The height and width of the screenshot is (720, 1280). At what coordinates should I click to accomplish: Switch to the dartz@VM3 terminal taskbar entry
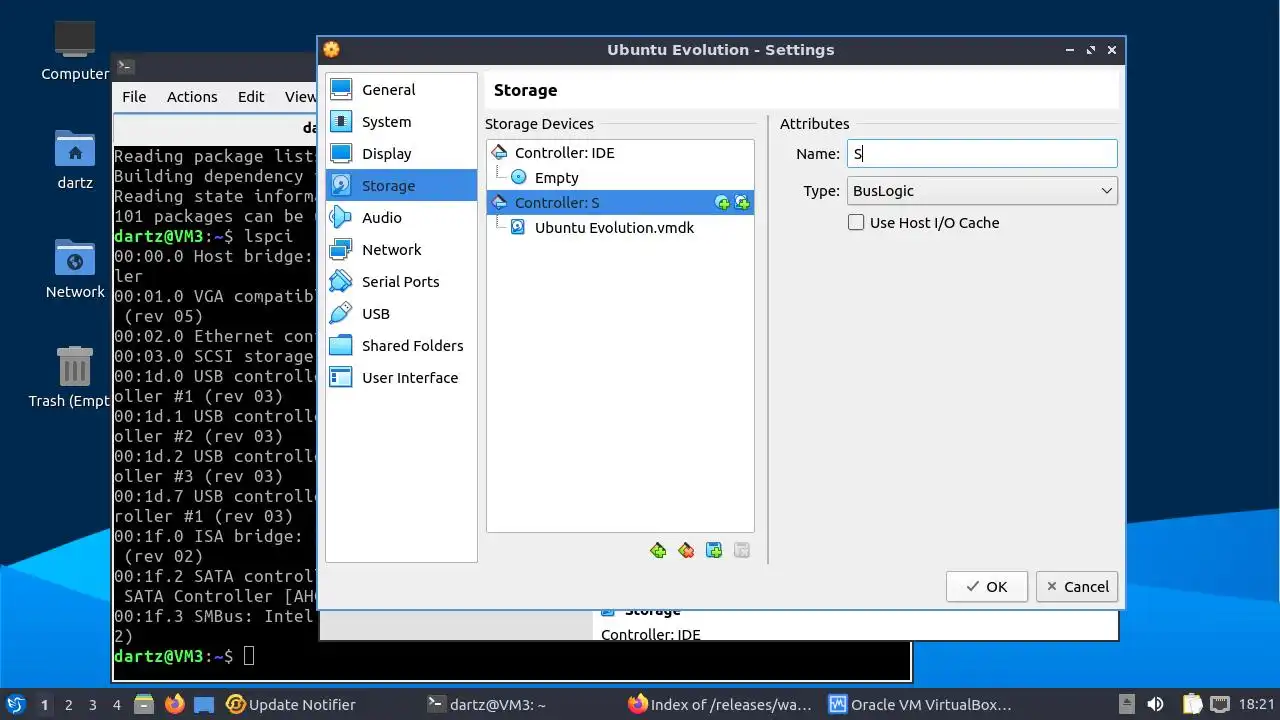pyautogui.click(x=487, y=705)
